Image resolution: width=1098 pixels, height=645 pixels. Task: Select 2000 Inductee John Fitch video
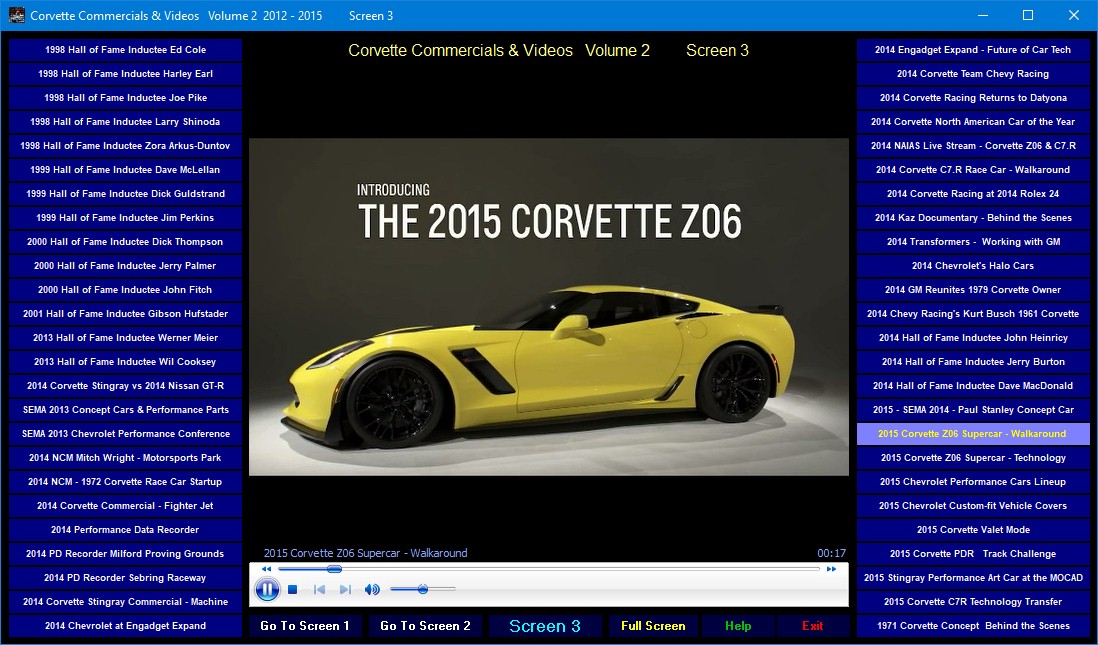pos(125,290)
